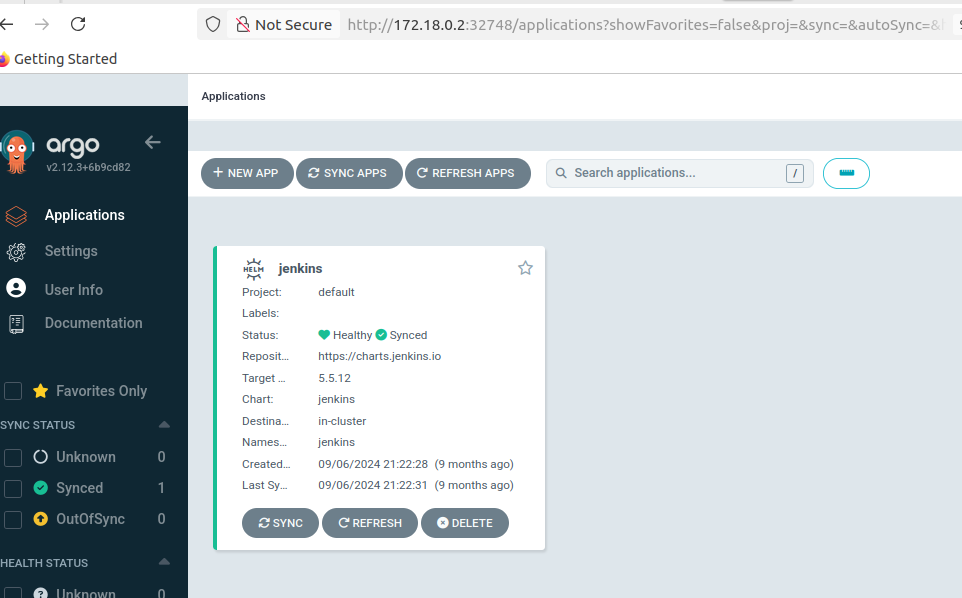The height and width of the screenshot is (598, 962).
Task: Click the Applications layers icon
Action: coord(16,216)
